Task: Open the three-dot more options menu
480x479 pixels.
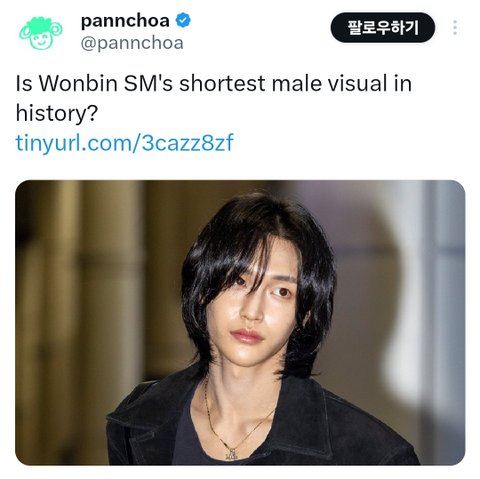Action: click(455, 28)
